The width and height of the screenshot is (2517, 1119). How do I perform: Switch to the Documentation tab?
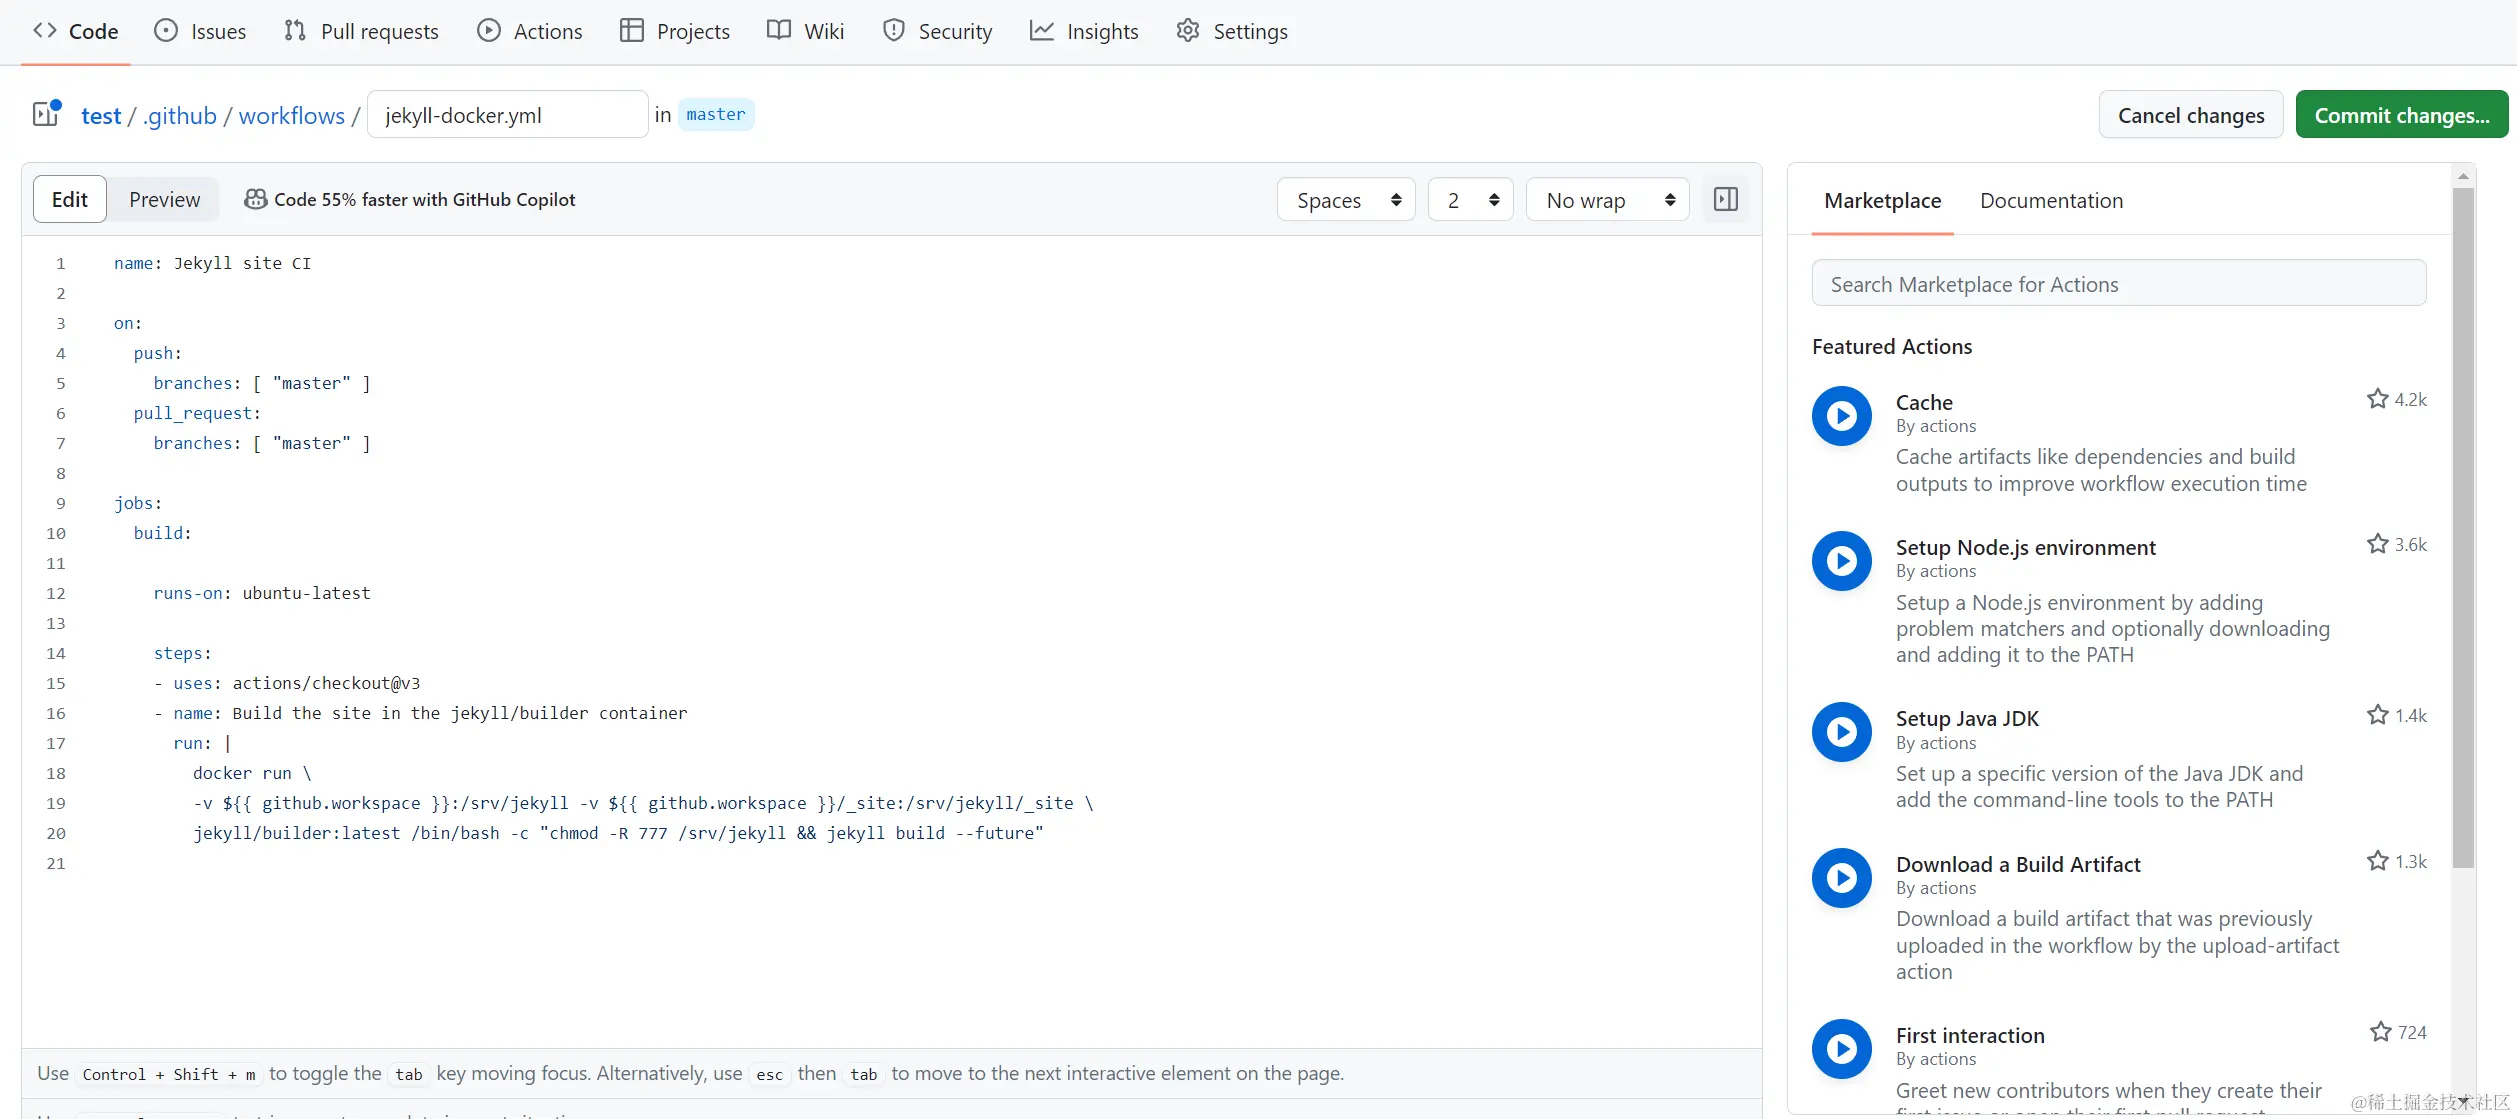click(2051, 200)
